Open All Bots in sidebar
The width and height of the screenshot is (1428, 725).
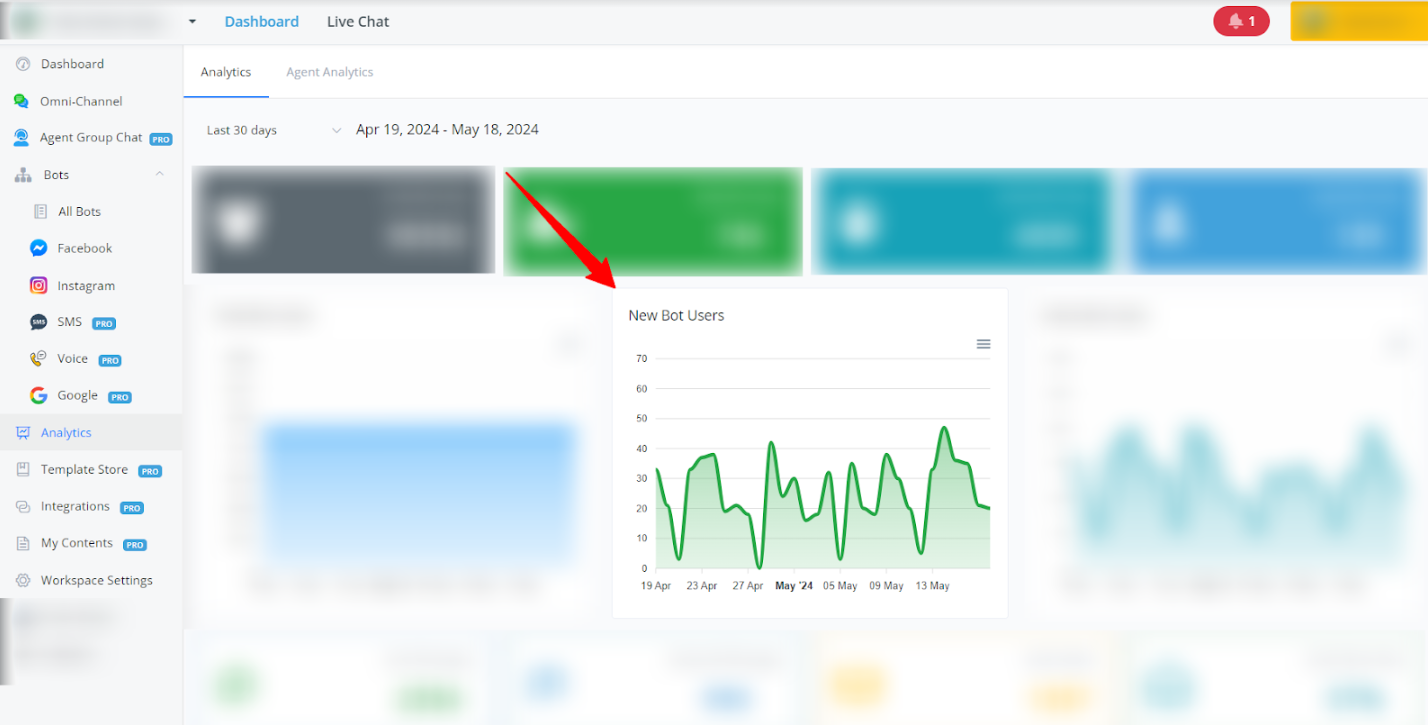click(x=79, y=212)
